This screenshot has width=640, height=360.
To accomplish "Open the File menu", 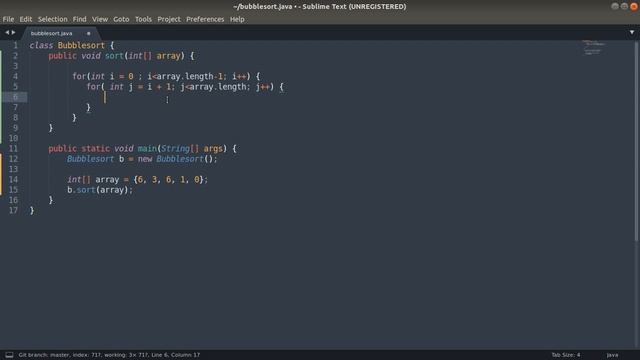I will (8, 19).
